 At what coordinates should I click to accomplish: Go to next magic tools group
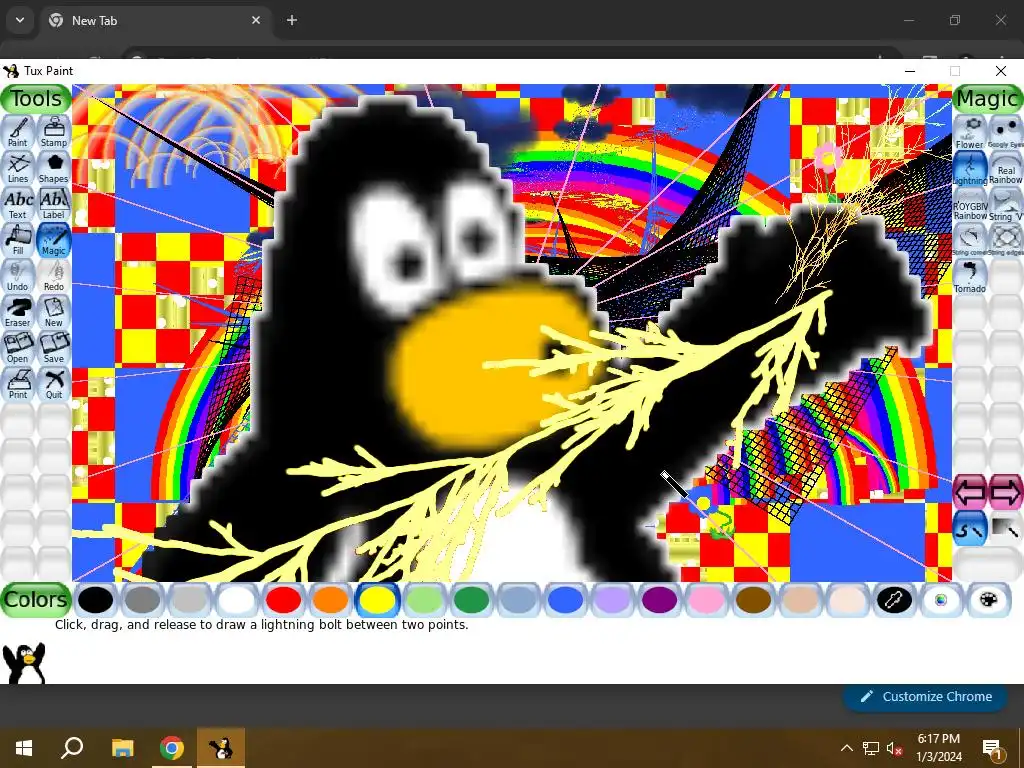coord(1006,492)
